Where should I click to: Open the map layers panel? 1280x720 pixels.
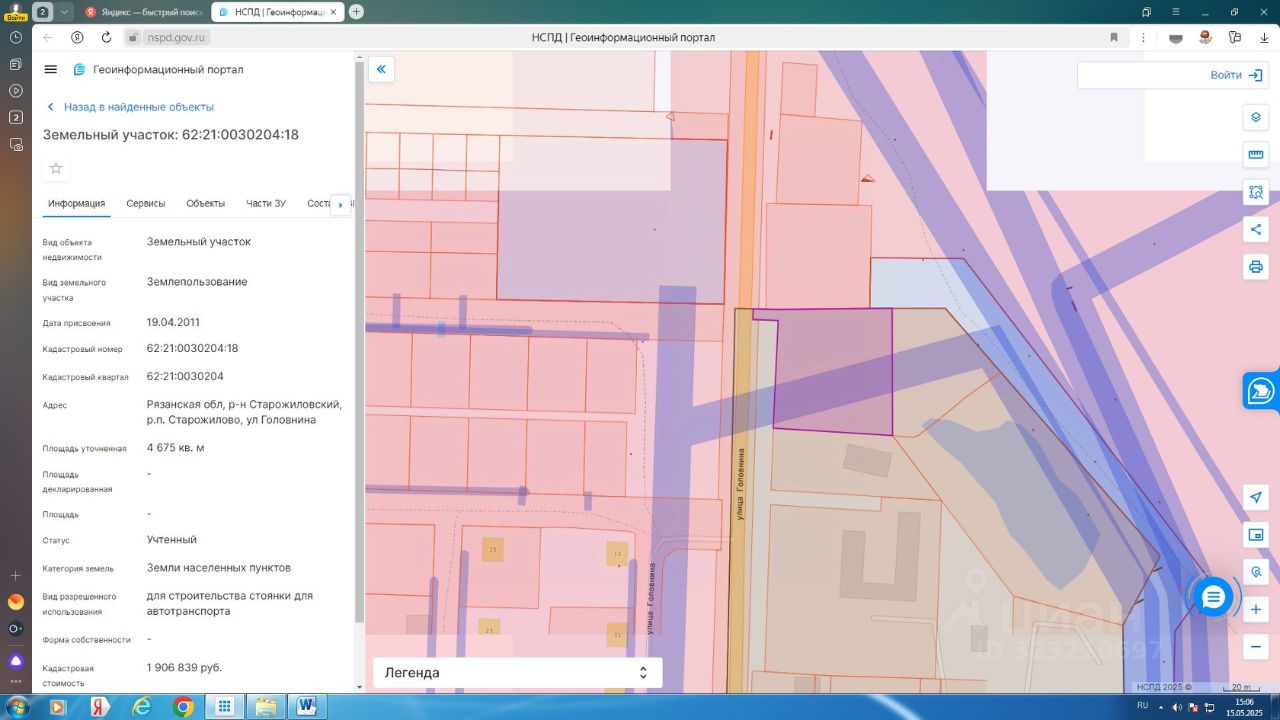(x=1256, y=117)
